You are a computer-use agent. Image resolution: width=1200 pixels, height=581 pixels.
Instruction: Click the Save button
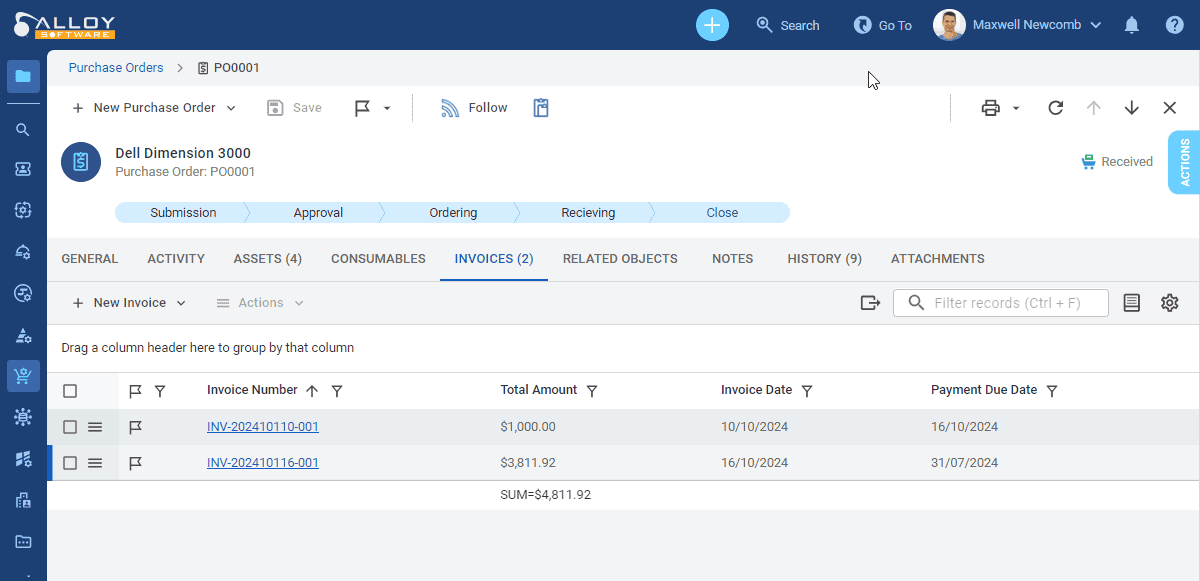click(x=294, y=108)
